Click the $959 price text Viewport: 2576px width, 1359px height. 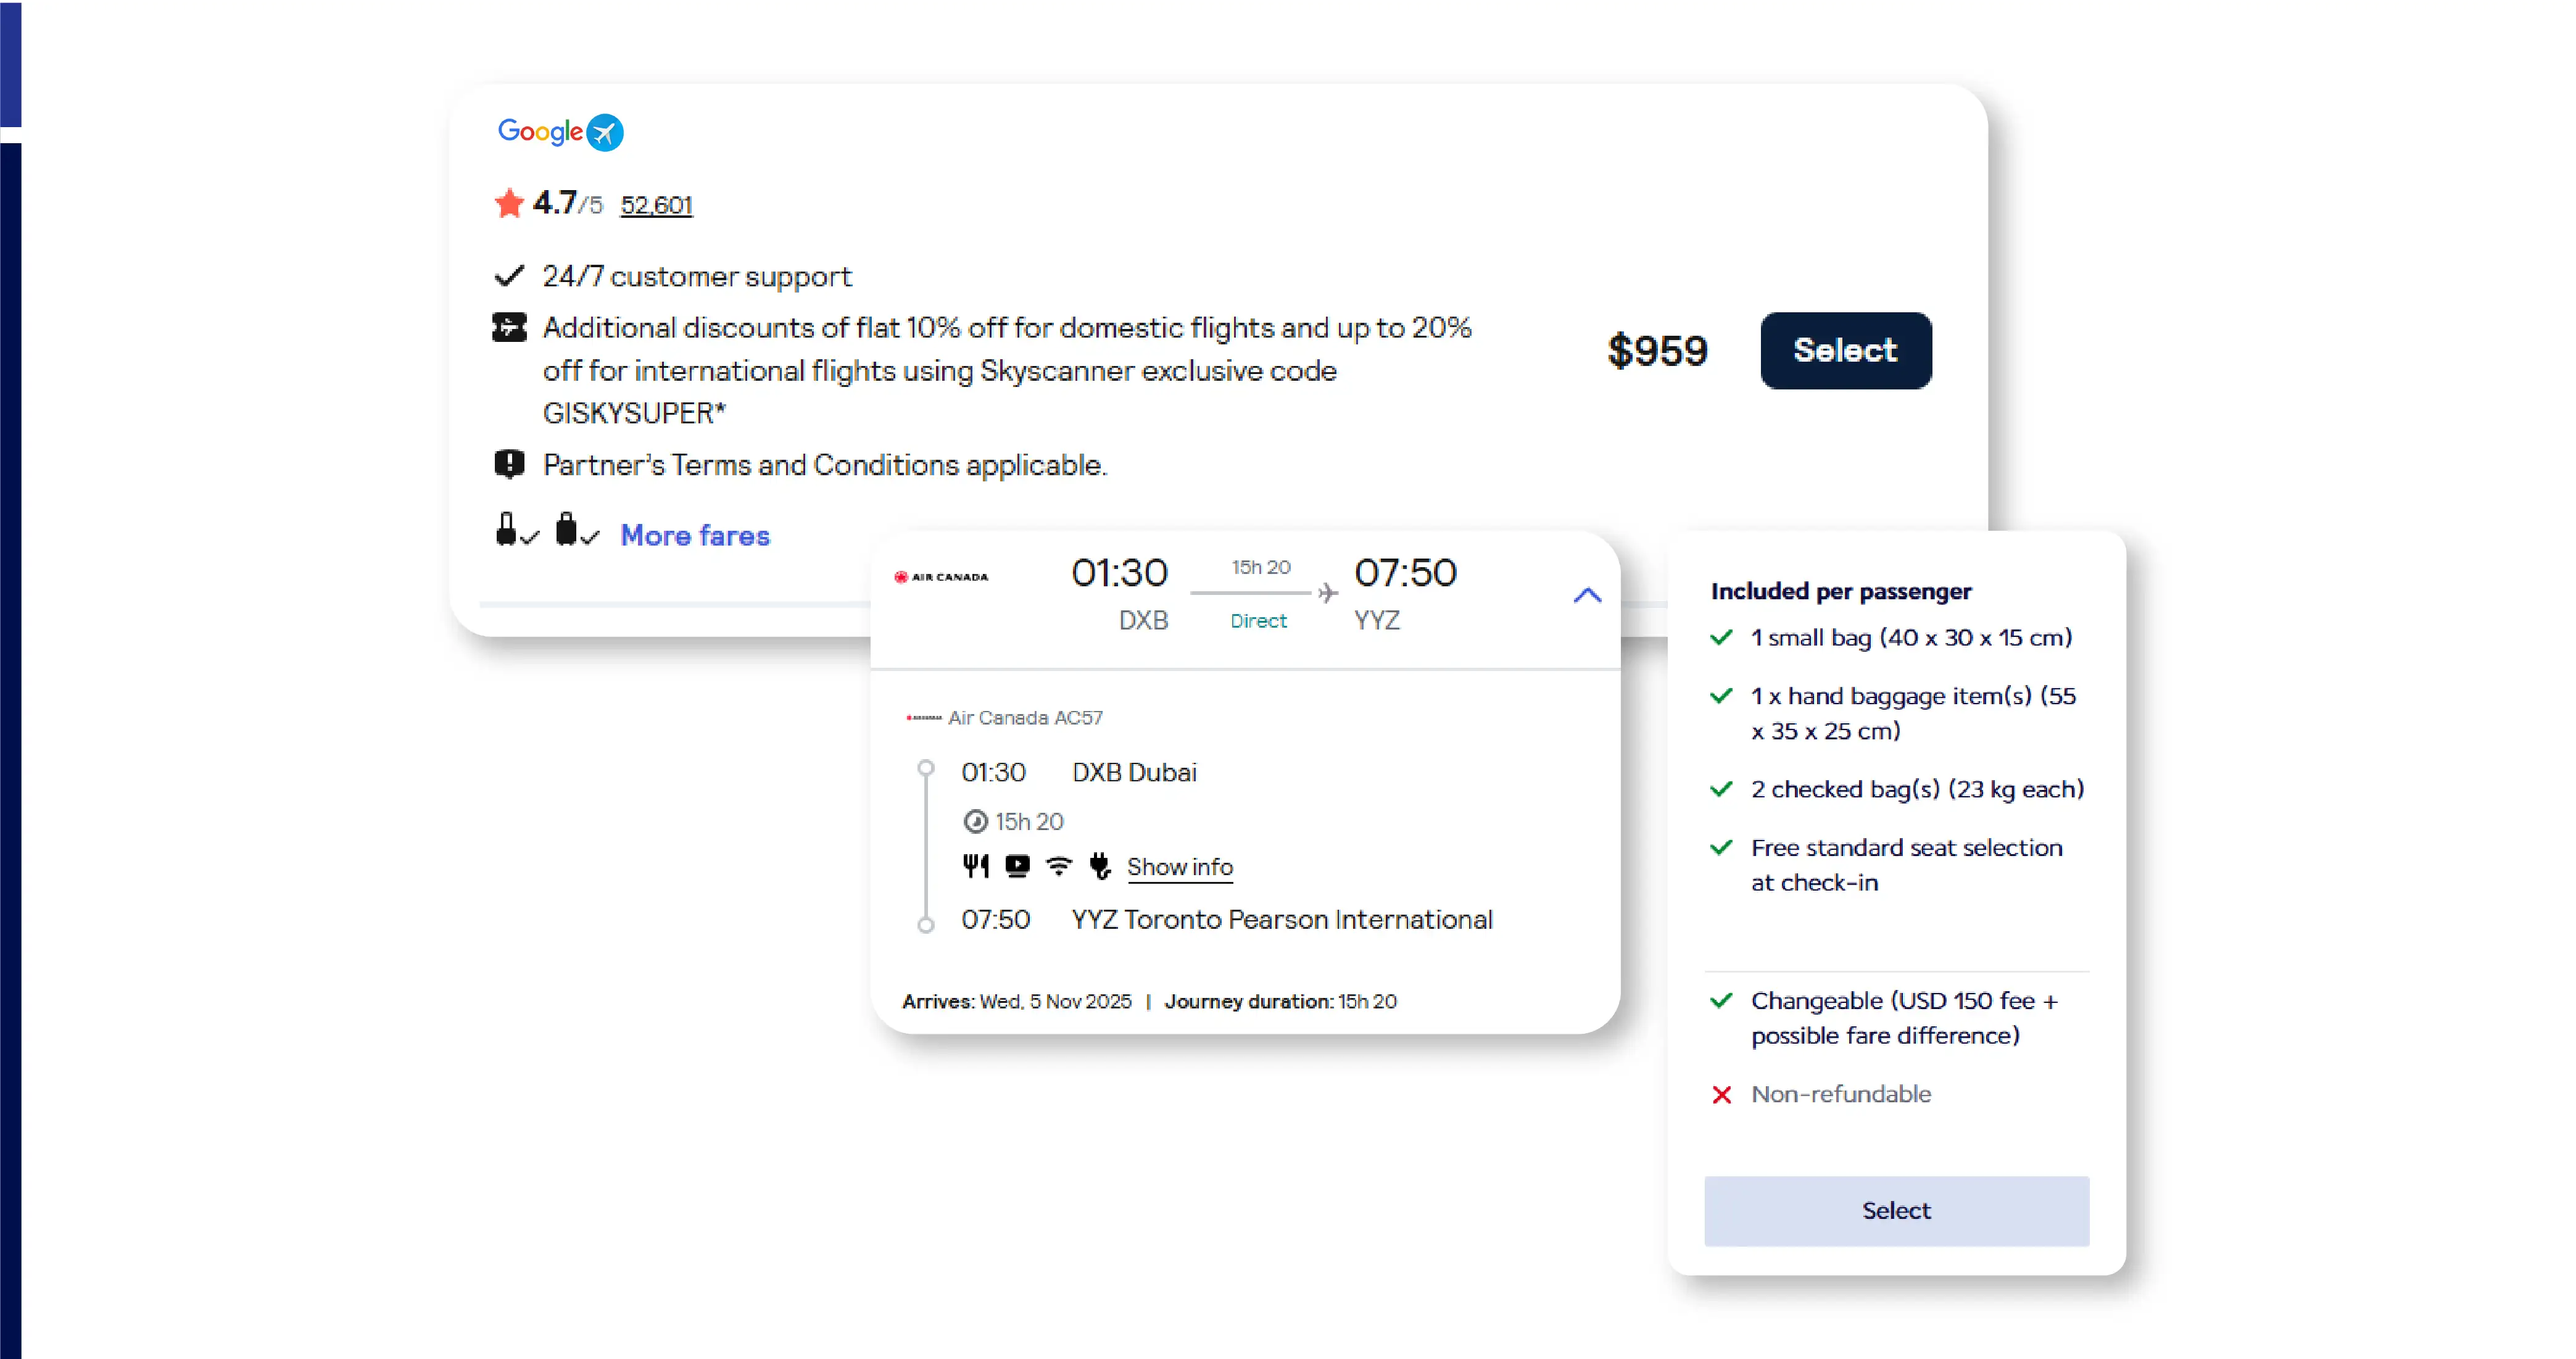point(1657,351)
